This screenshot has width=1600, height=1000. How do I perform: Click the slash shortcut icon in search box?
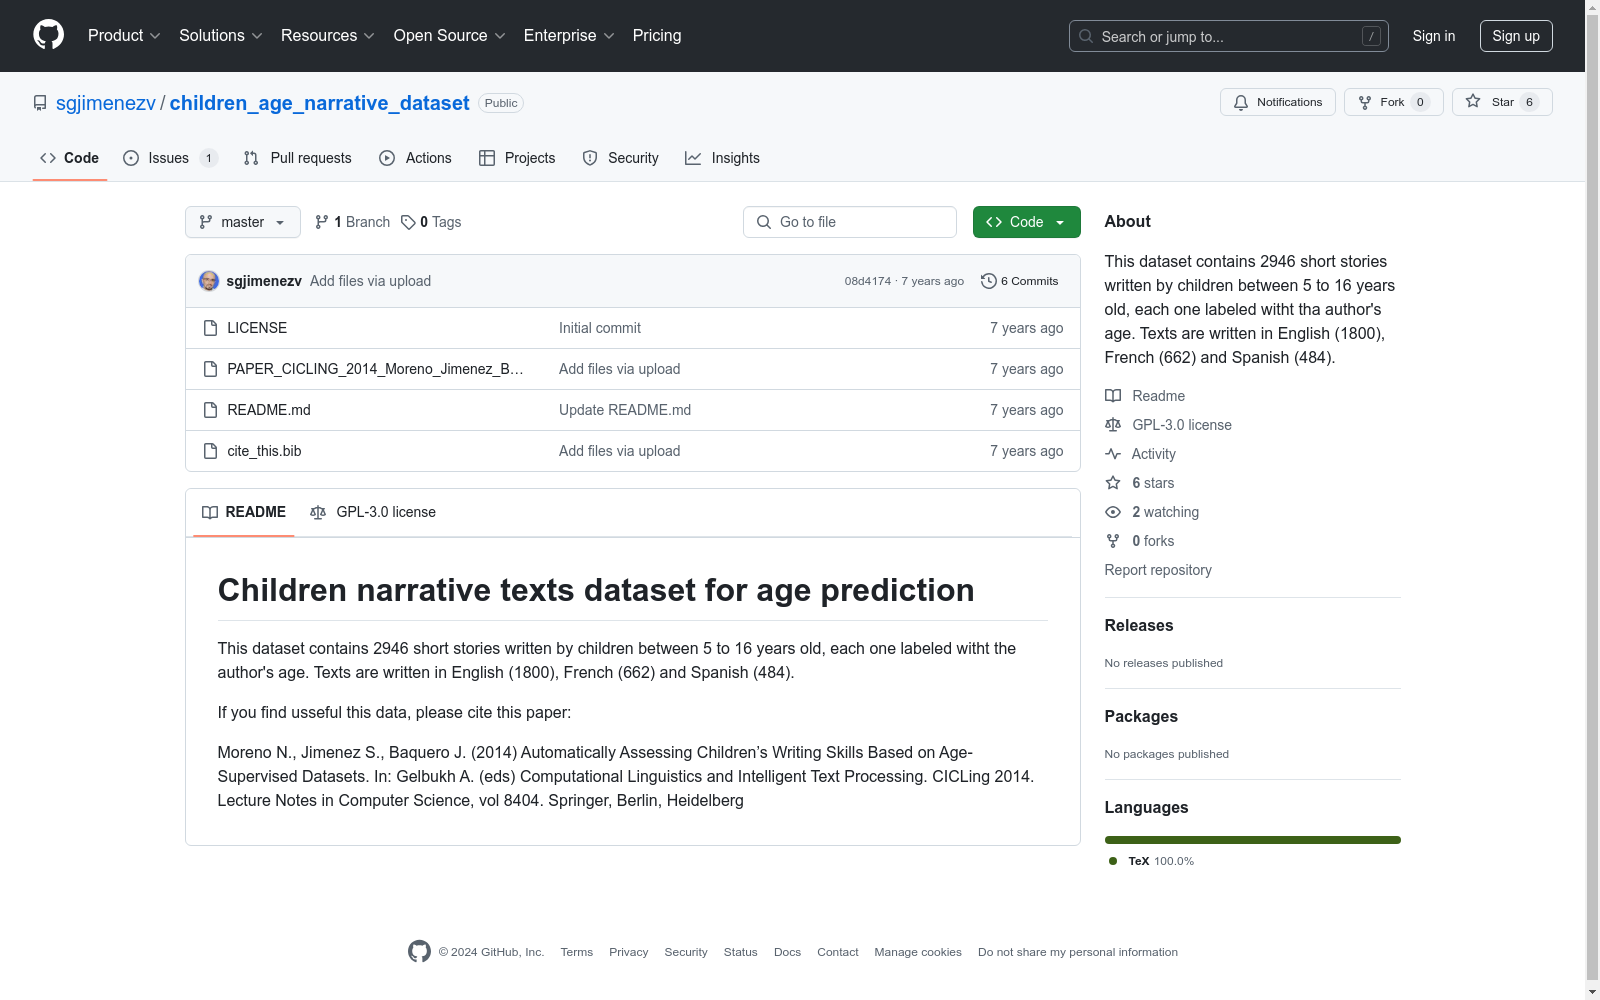1371,36
